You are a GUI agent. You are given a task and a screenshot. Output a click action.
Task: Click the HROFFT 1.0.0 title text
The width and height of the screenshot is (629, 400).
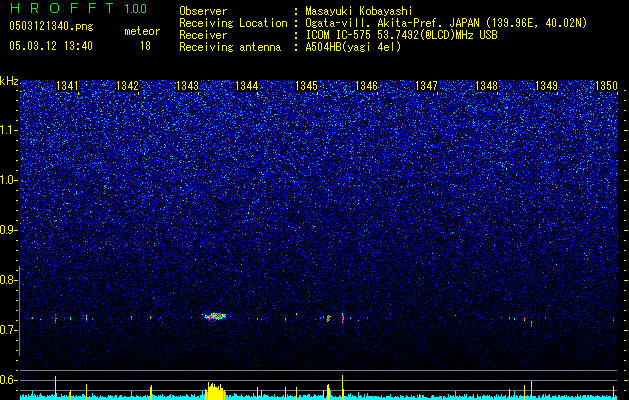pyautogui.click(x=78, y=8)
